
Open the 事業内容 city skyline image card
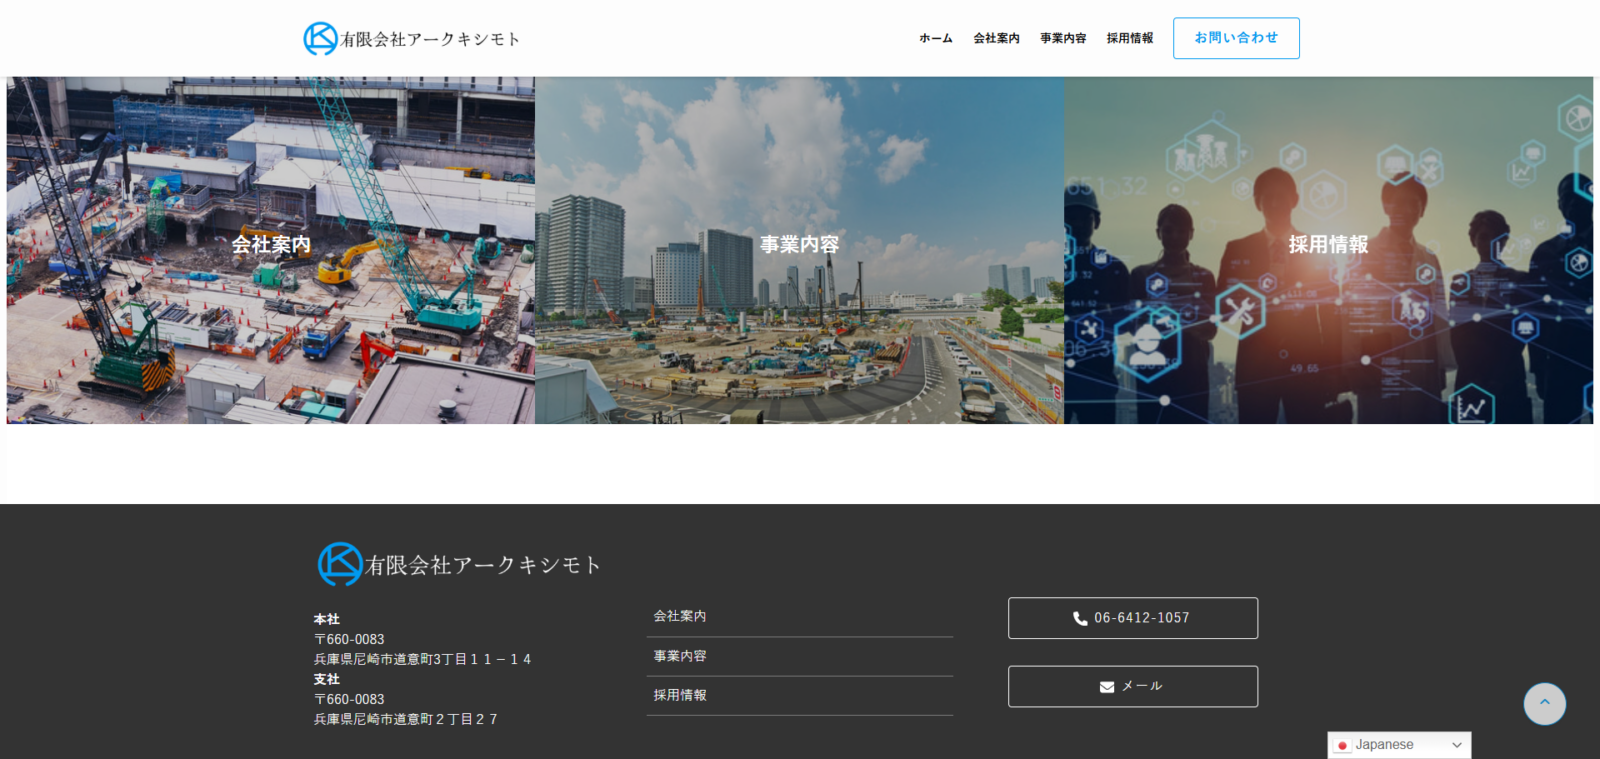coord(799,250)
